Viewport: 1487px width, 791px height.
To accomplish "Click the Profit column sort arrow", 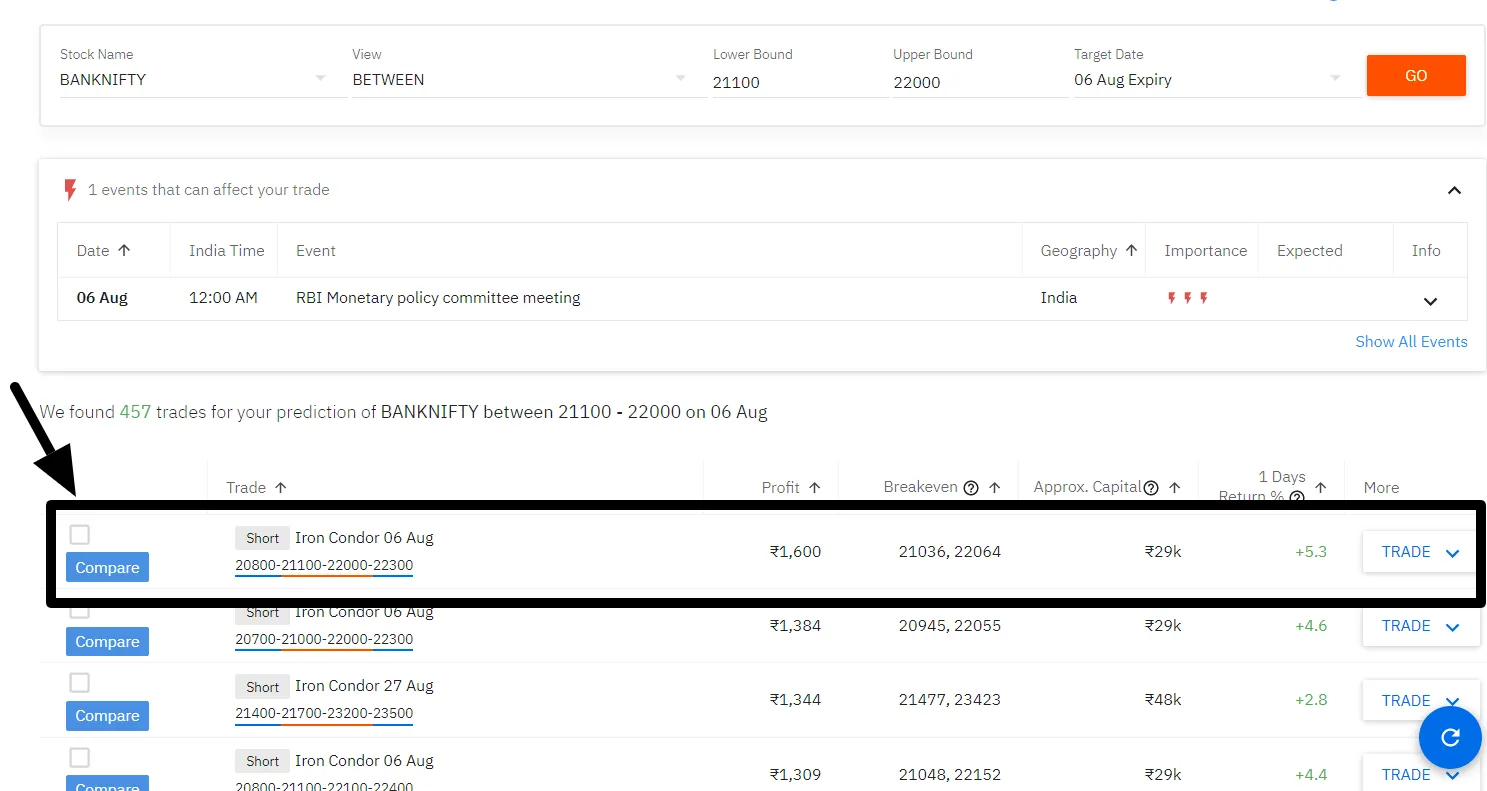I will (x=815, y=488).
